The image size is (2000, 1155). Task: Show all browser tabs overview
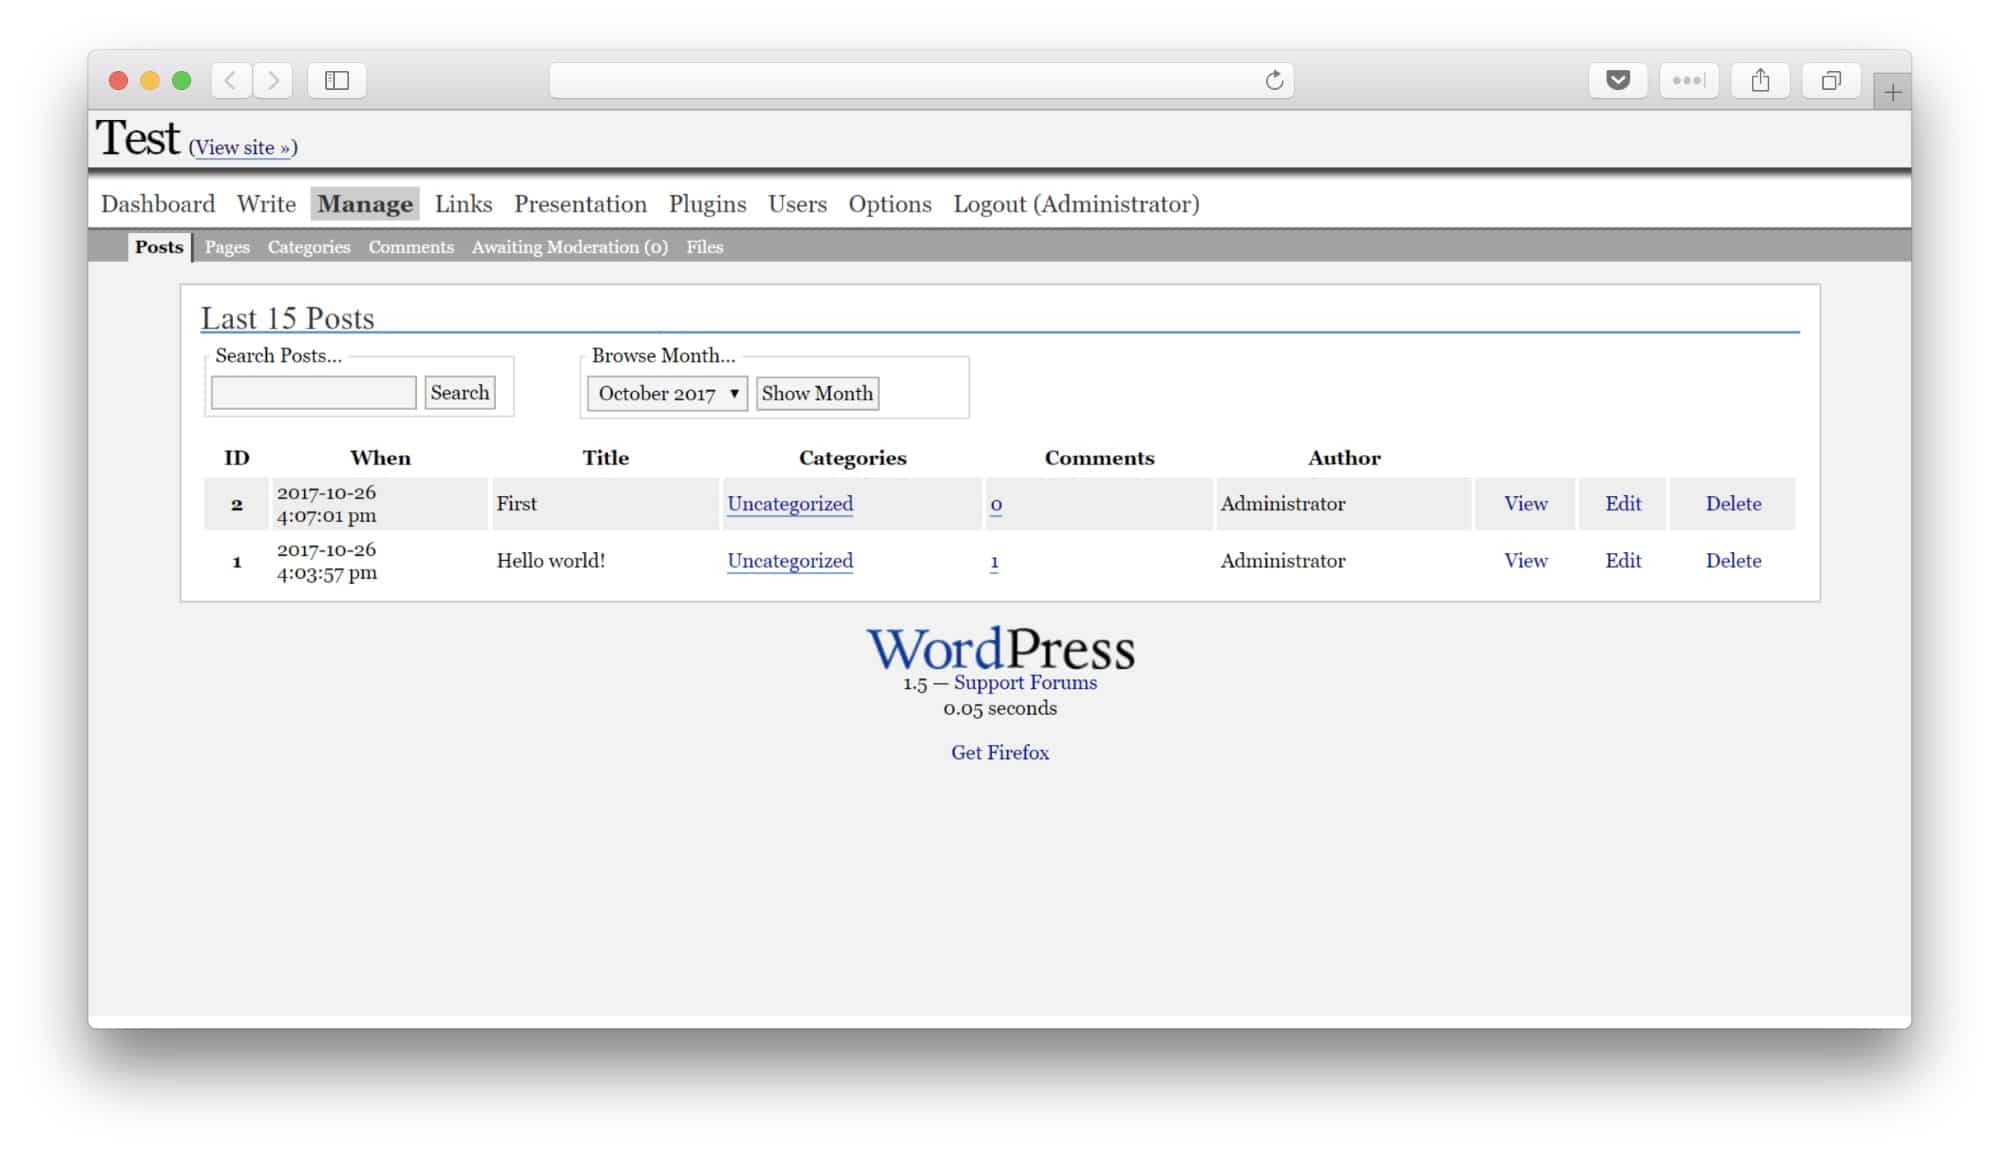(x=1831, y=80)
